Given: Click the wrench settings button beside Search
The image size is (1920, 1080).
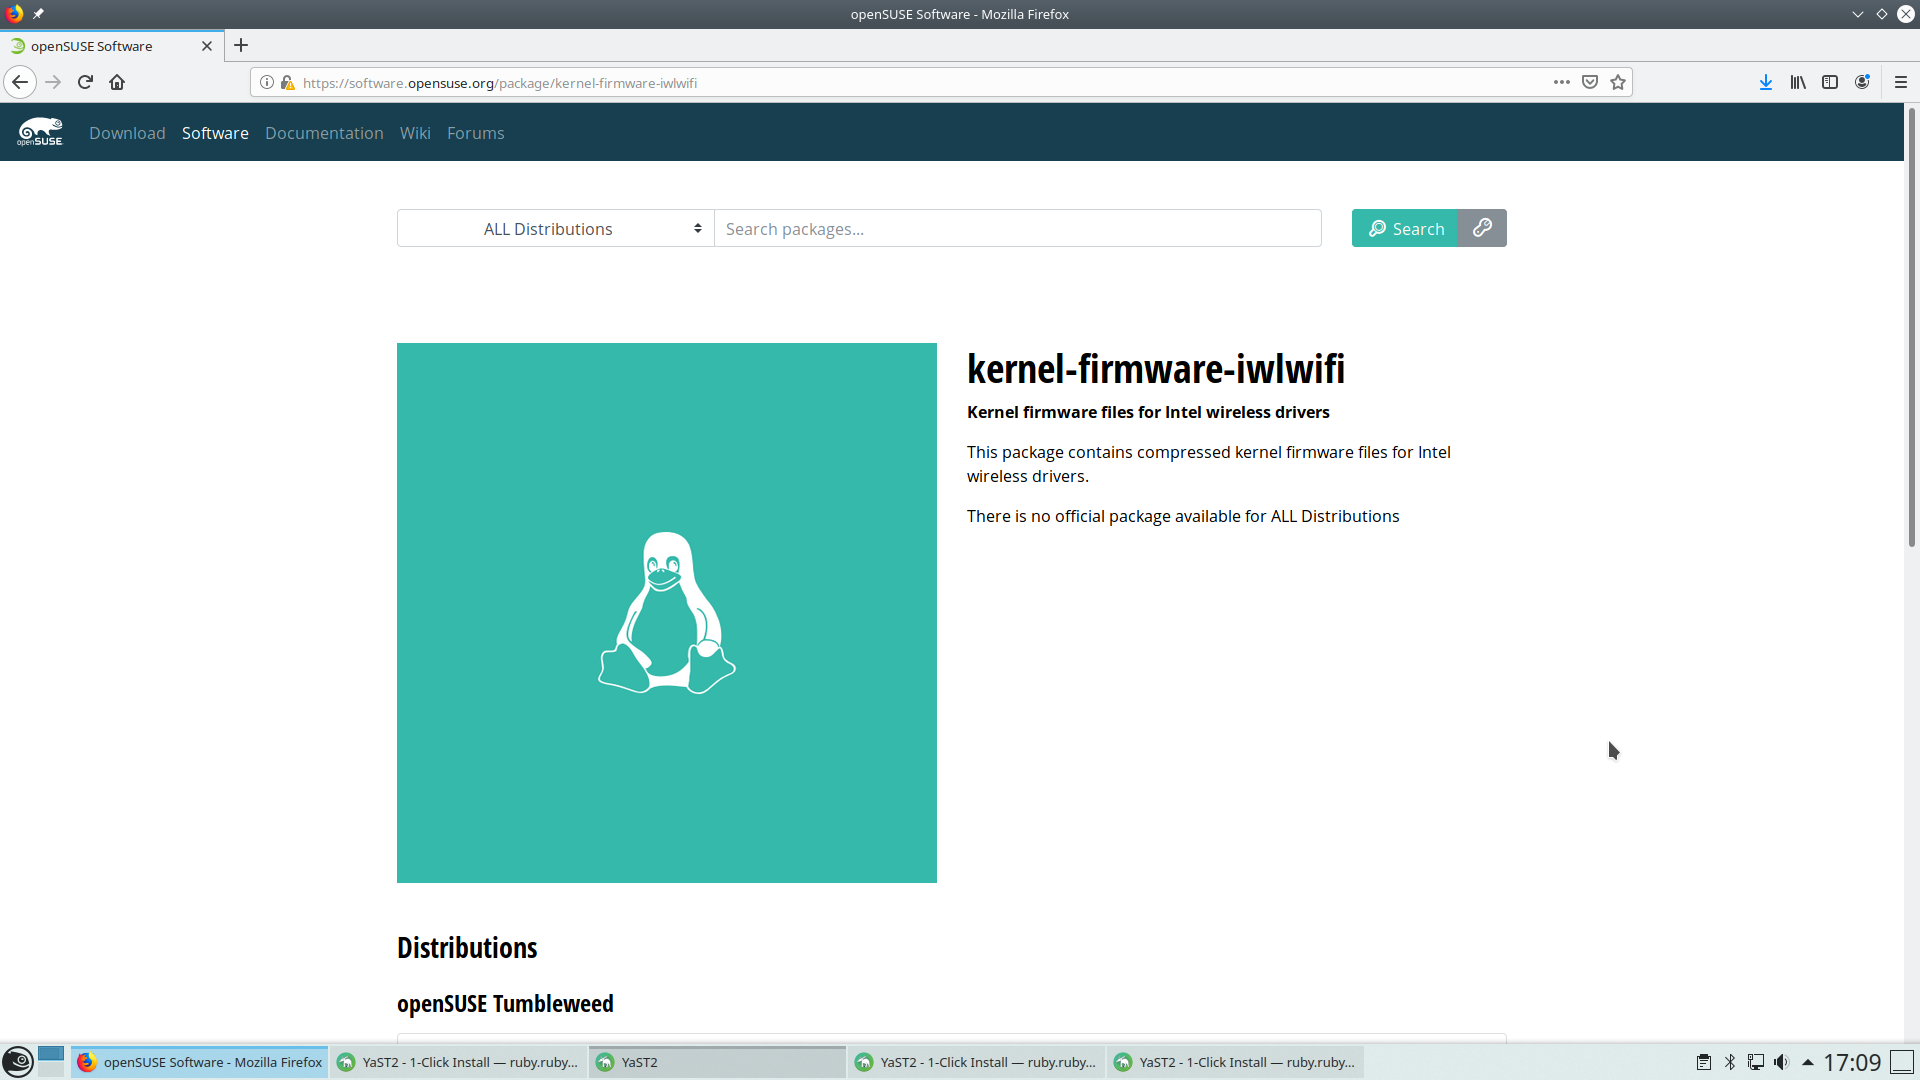Looking at the screenshot, I should tap(1482, 228).
